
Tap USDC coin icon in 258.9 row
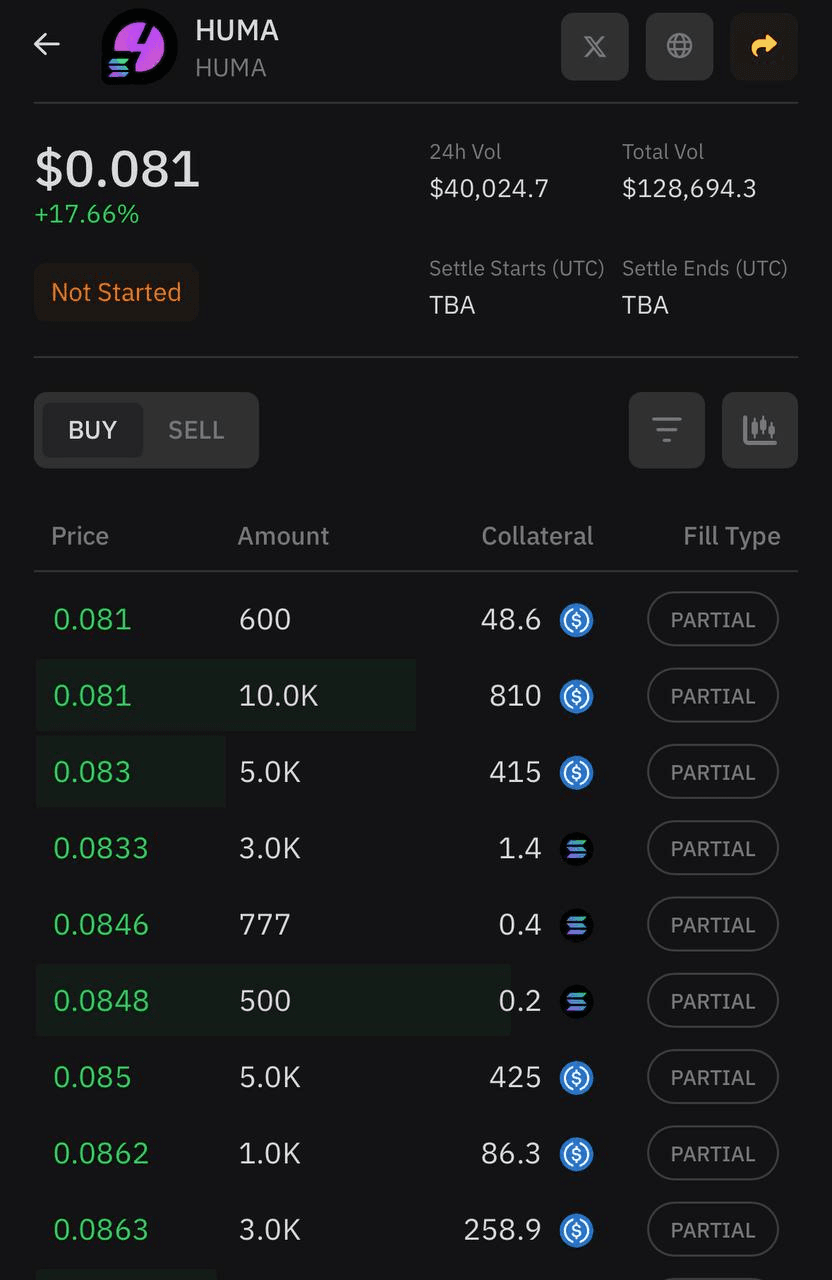(576, 1230)
